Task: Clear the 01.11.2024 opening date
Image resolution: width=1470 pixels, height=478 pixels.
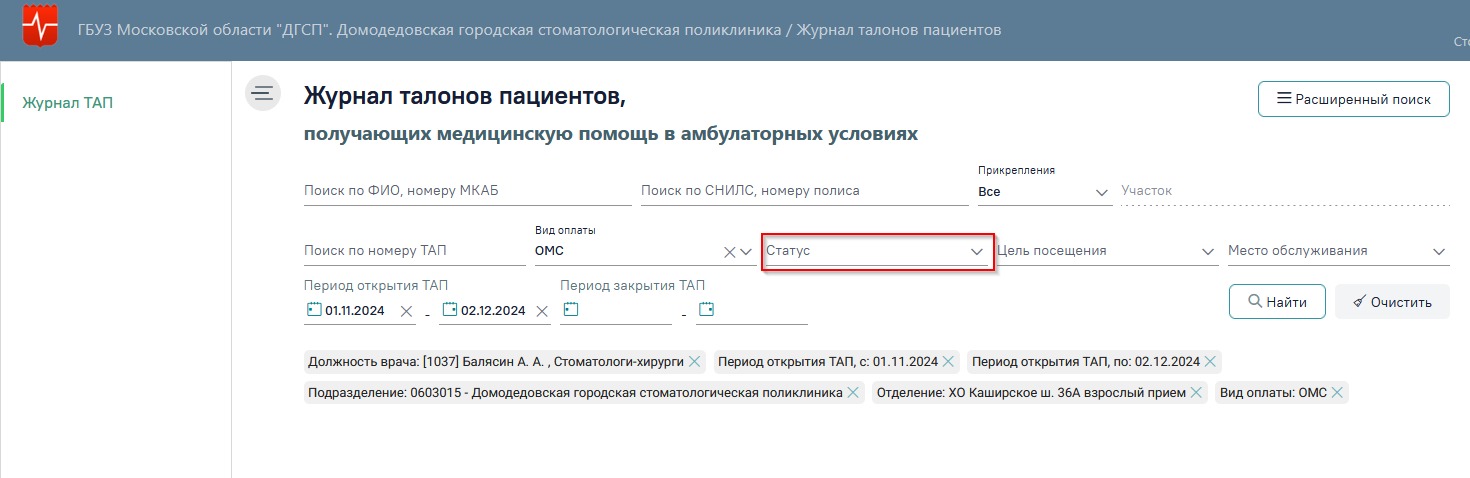Action: [x=406, y=311]
